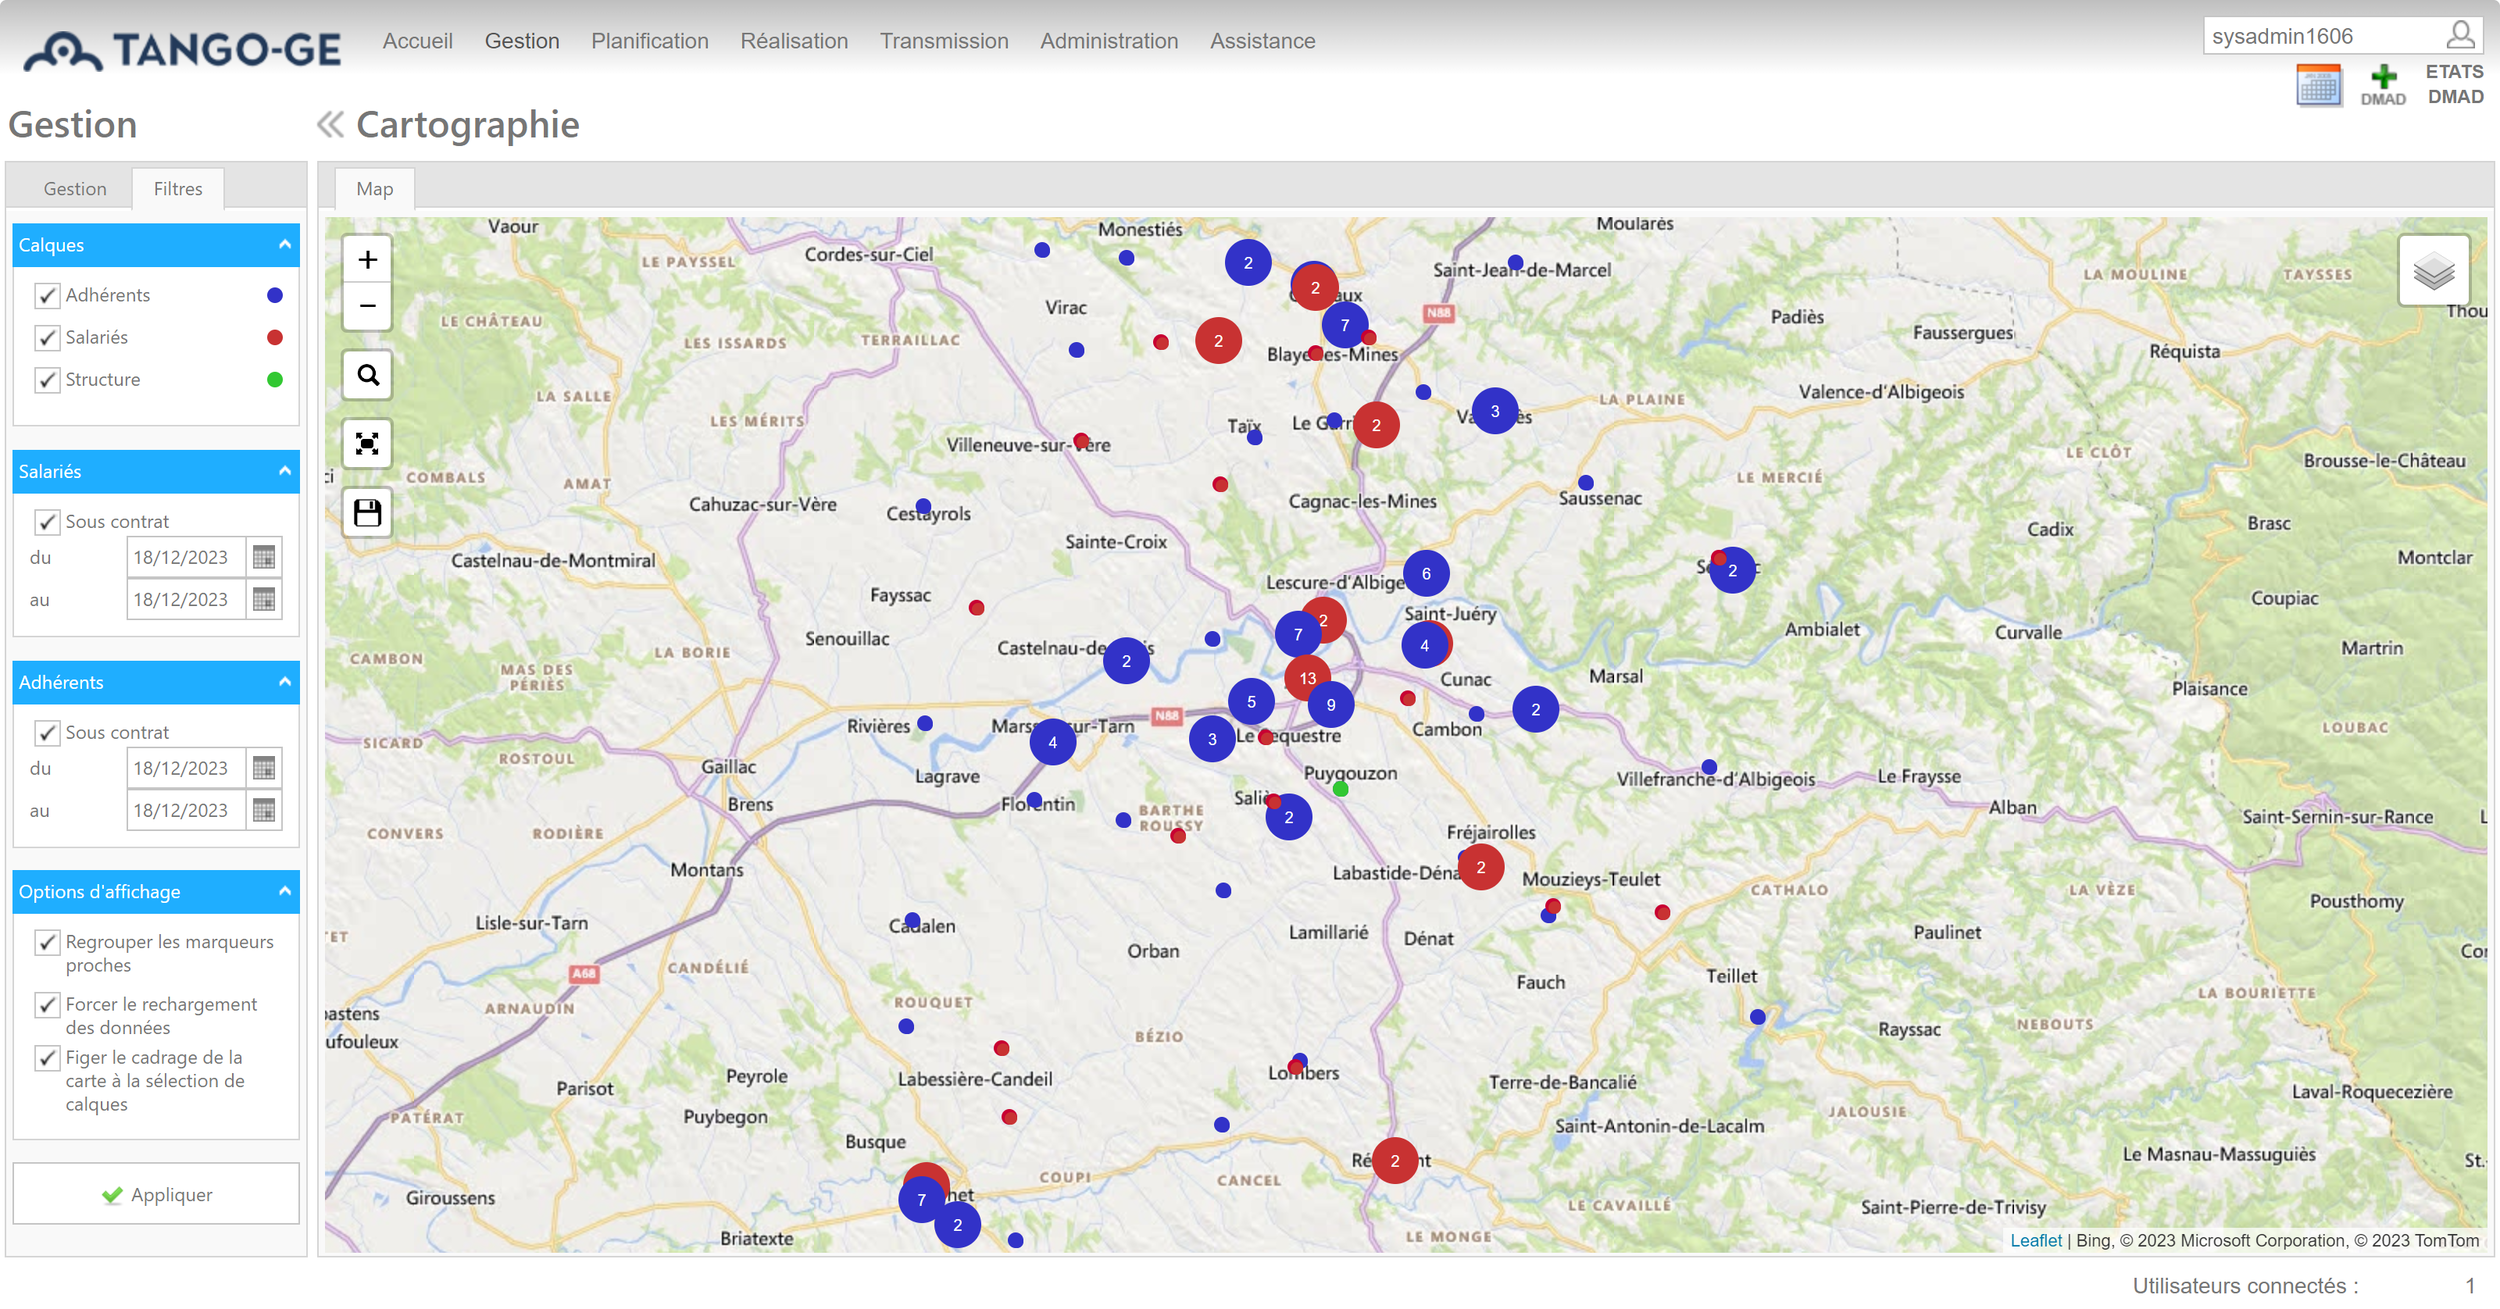This screenshot has height=1309, width=2500.
Task: Open the Planification menu
Action: (x=650, y=41)
